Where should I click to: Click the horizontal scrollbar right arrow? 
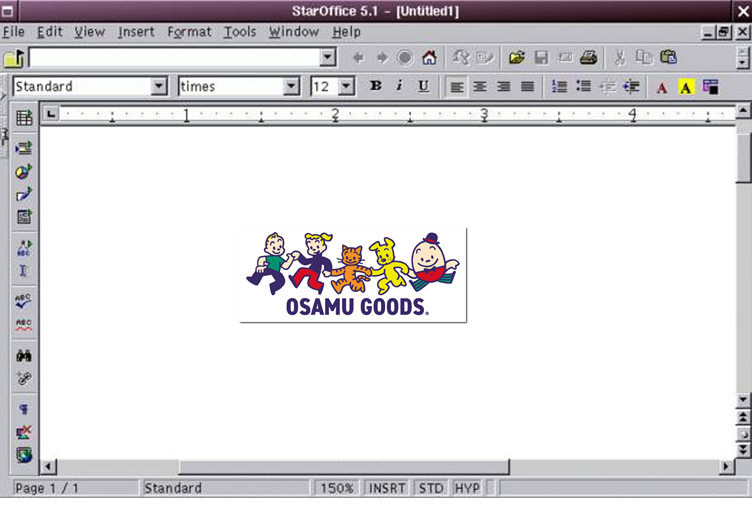[x=726, y=467]
